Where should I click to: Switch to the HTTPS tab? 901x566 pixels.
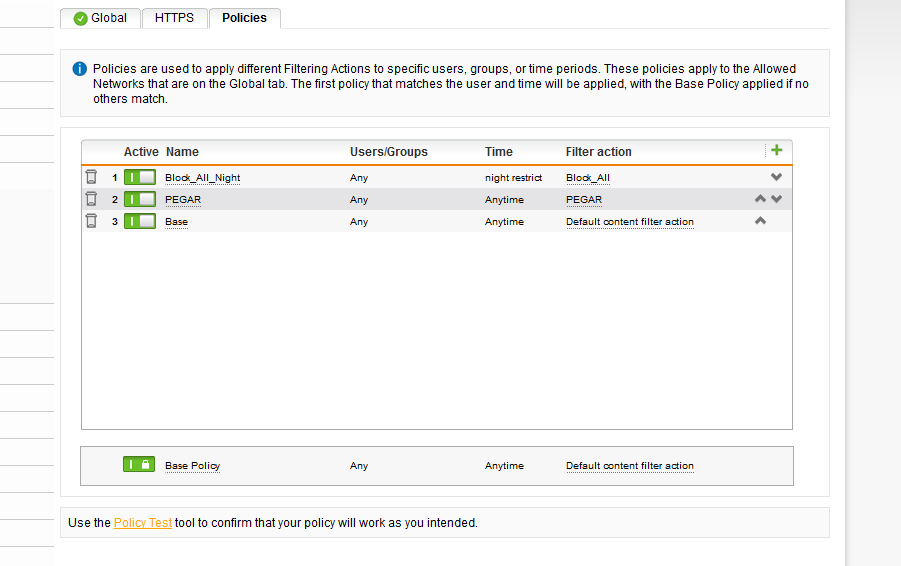point(174,18)
